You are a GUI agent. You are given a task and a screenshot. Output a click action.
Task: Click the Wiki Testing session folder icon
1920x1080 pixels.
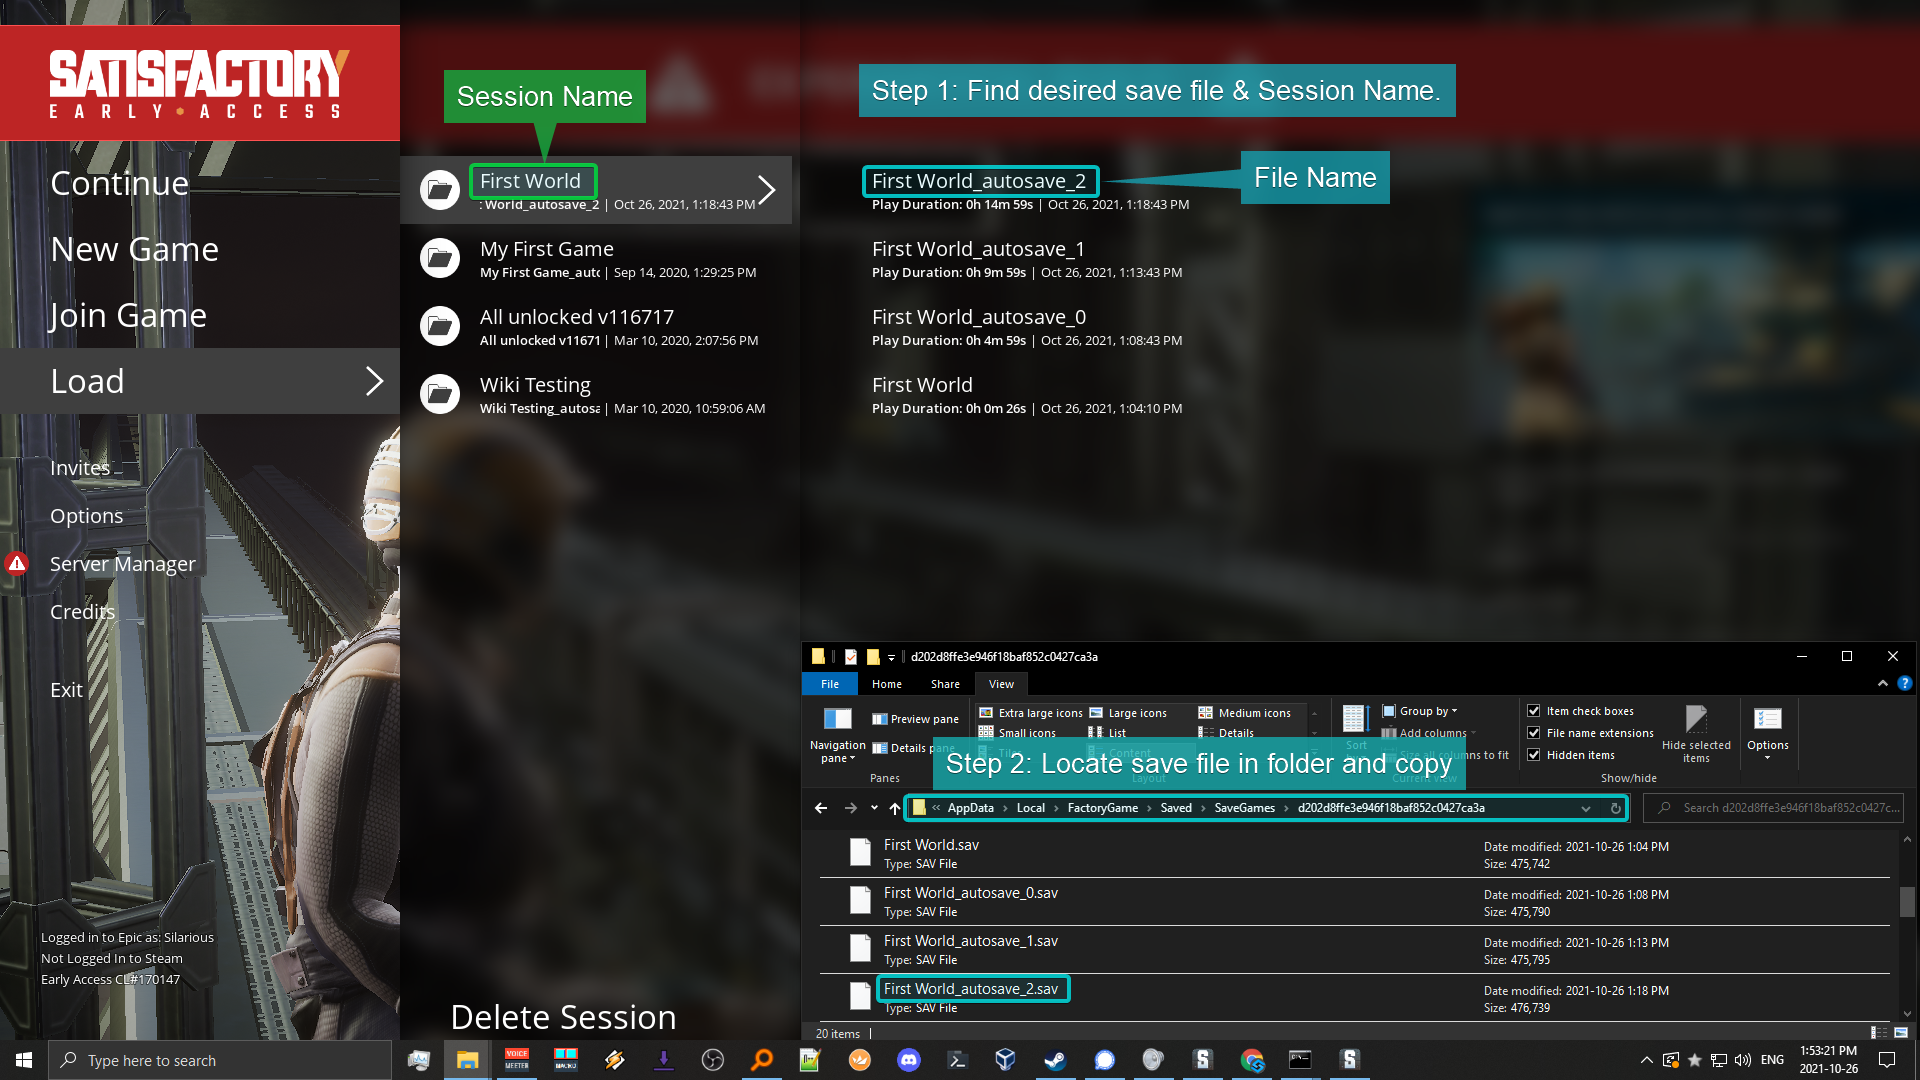click(439, 394)
